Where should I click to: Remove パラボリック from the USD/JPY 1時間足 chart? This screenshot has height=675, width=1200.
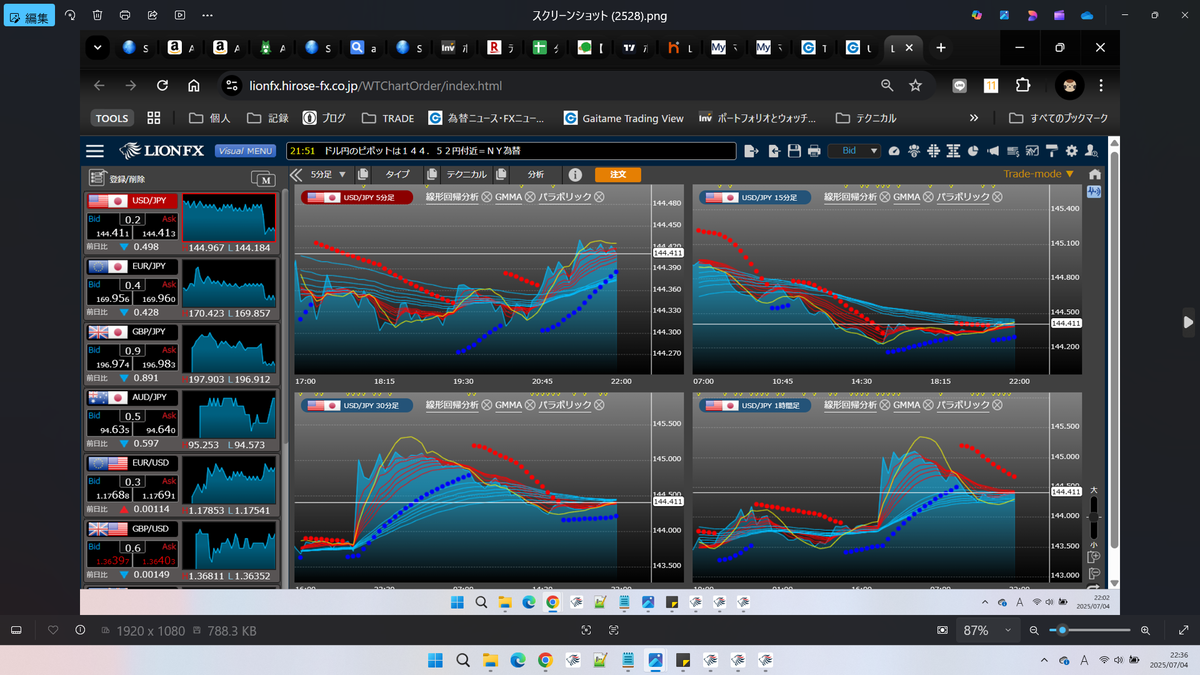(997, 405)
